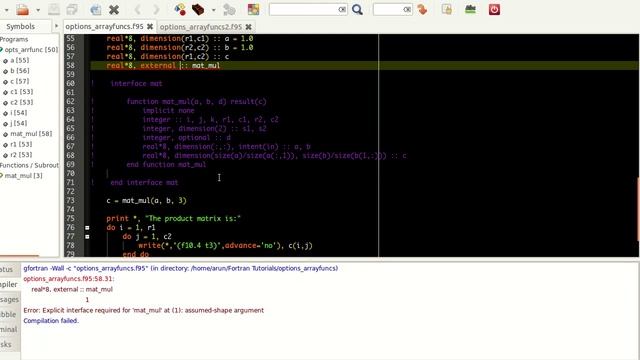The height and width of the screenshot is (360, 640).
Task: Navigate back one location
Action: click(138, 9)
